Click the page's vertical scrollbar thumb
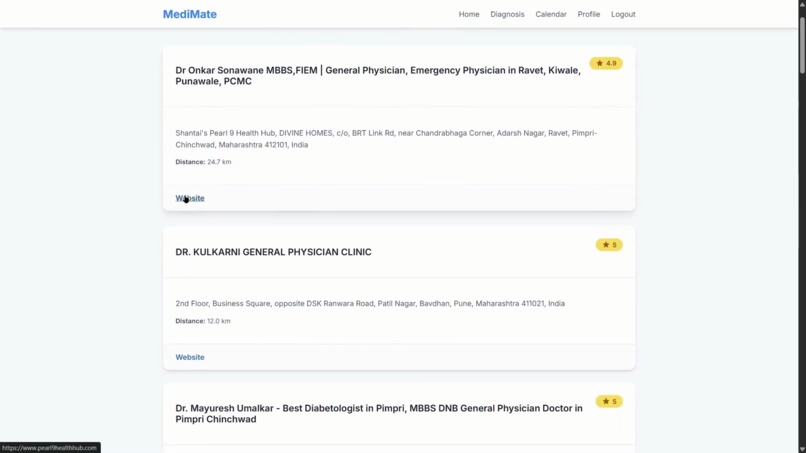The height and width of the screenshot is (453, 806). 802,46
